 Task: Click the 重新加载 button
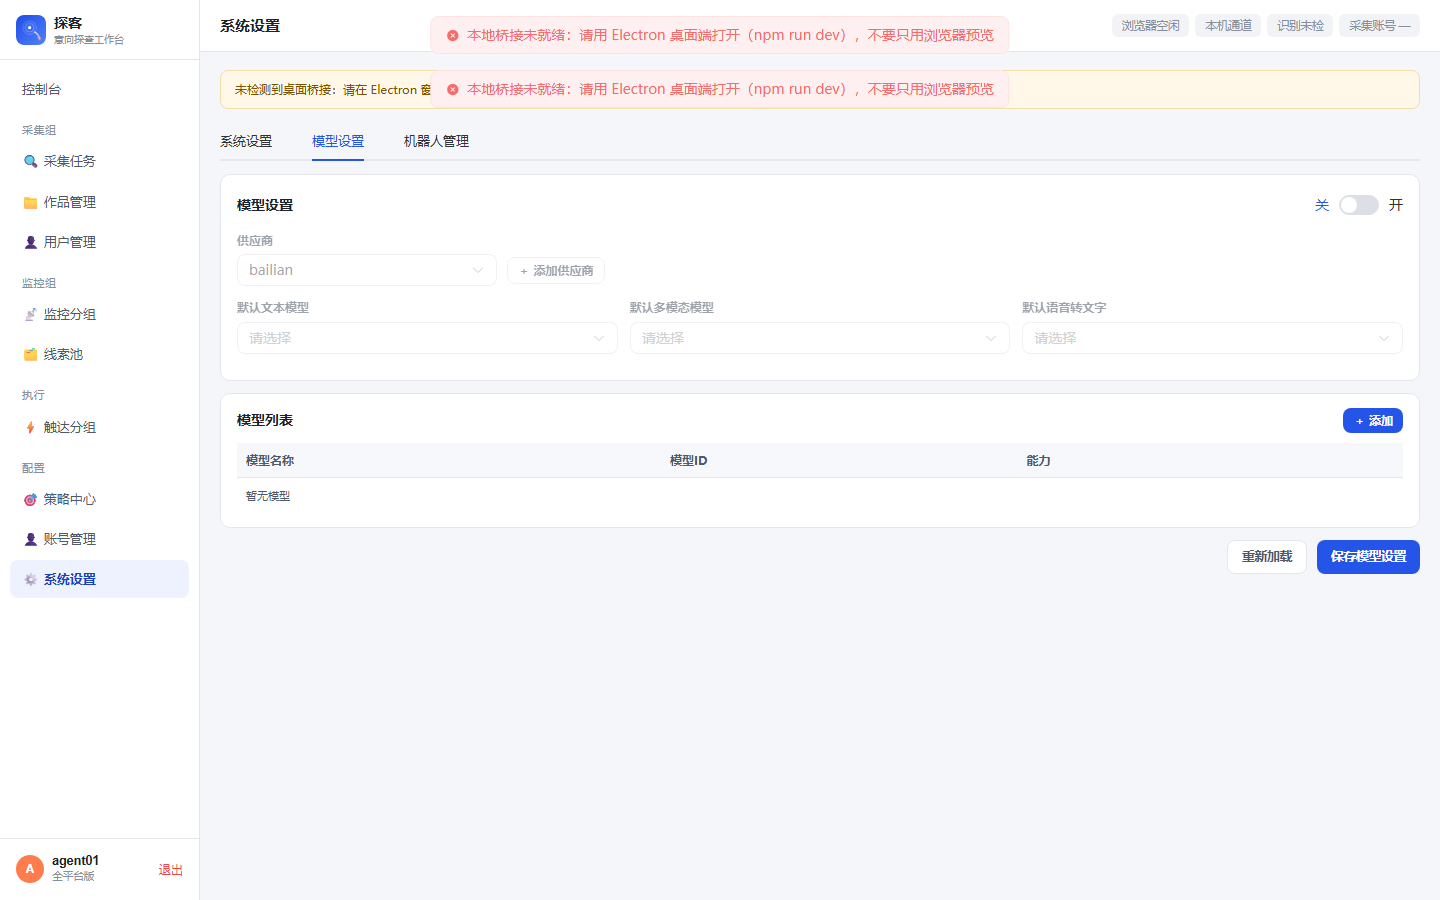(x=1267, y=557)
